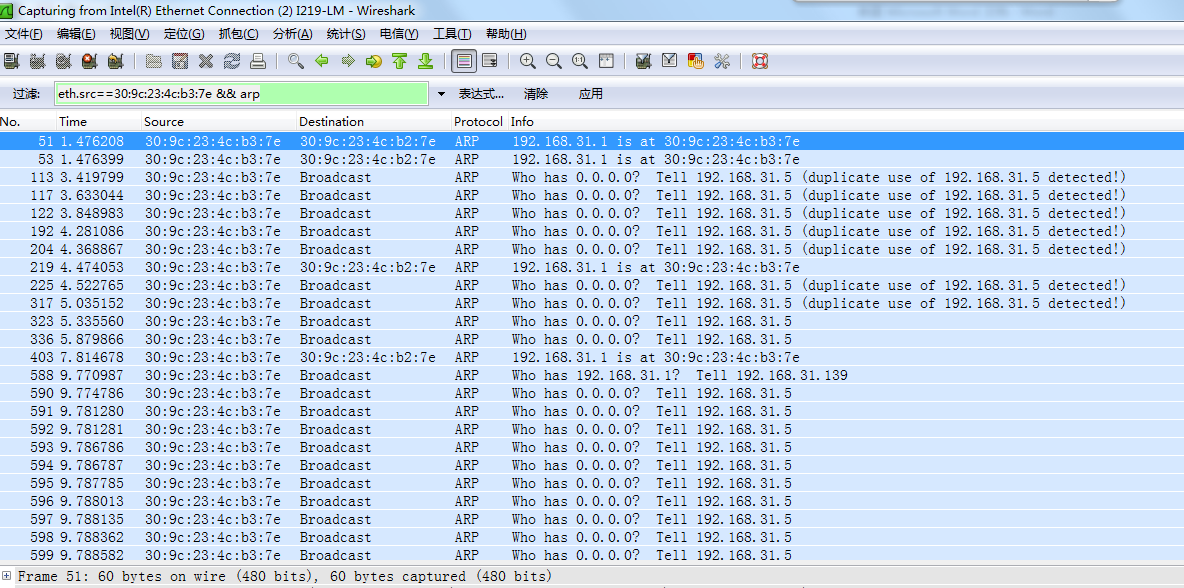The width and height of the screenshot is (1184, 588).
Task: Open the 文件(F) menu
Action: point(23,34)
